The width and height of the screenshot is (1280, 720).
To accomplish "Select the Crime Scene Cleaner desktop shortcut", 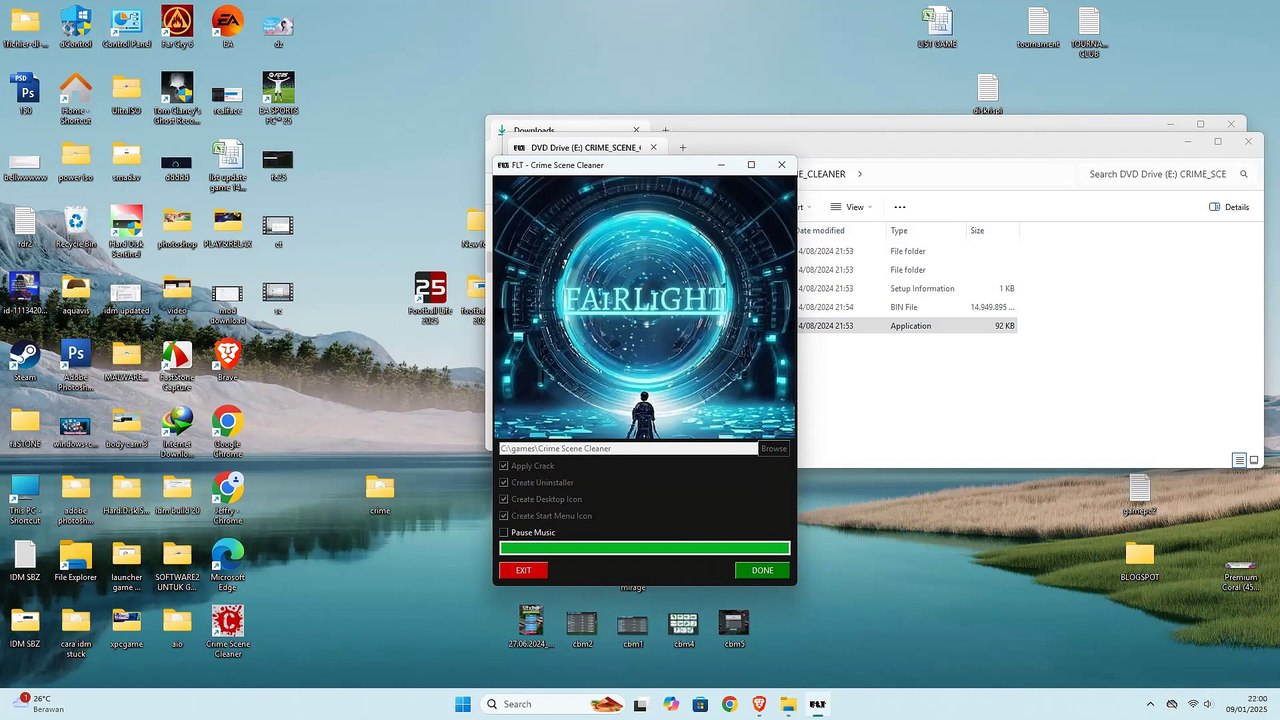I will [227, 631].
